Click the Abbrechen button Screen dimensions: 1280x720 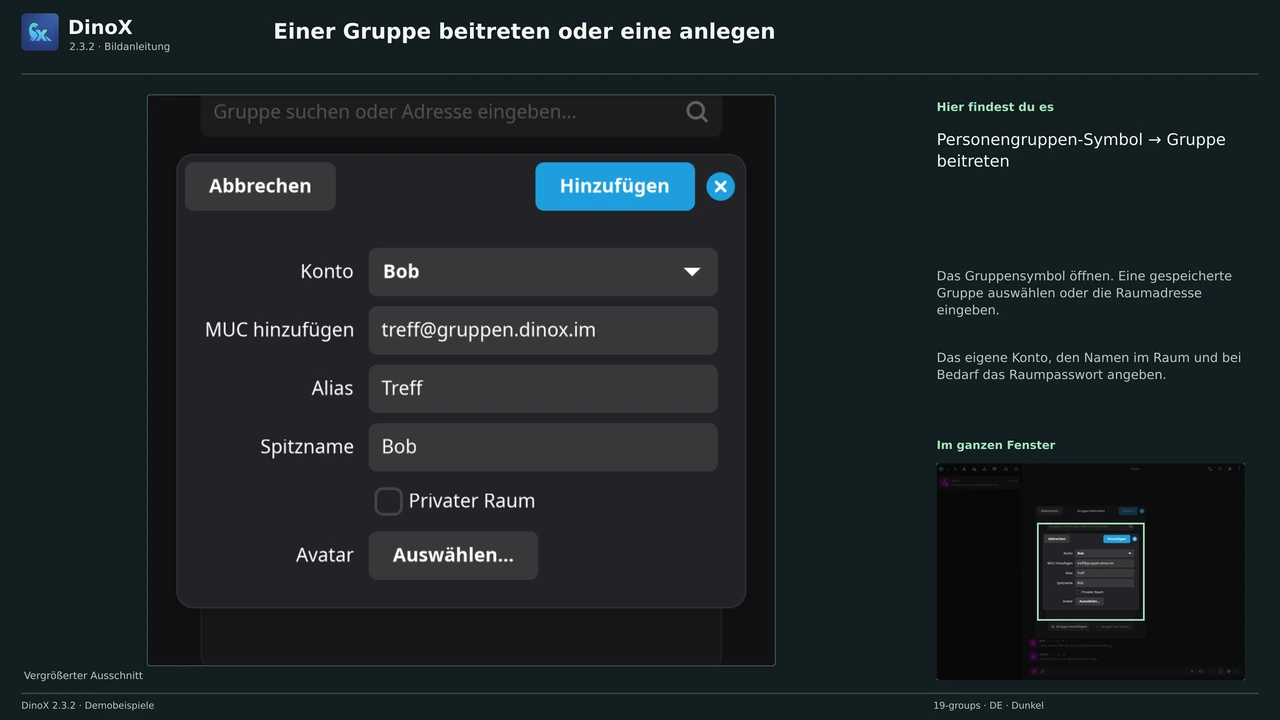click(x=260, y=186)
